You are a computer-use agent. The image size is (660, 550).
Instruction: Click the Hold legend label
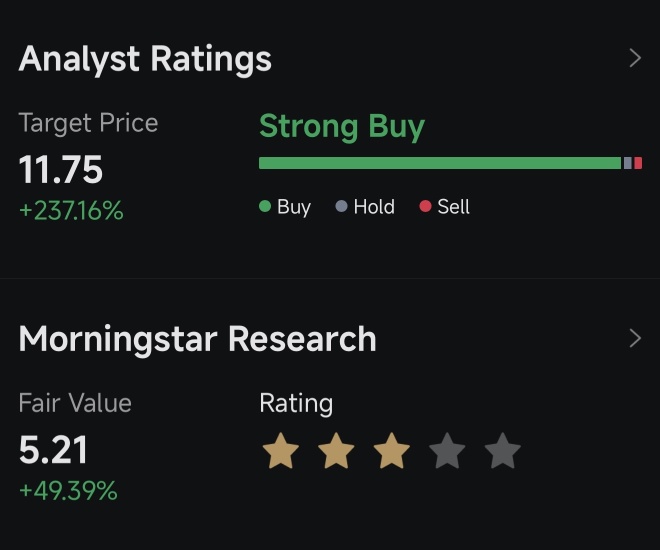pyautogui.click(x=374, y=207)
